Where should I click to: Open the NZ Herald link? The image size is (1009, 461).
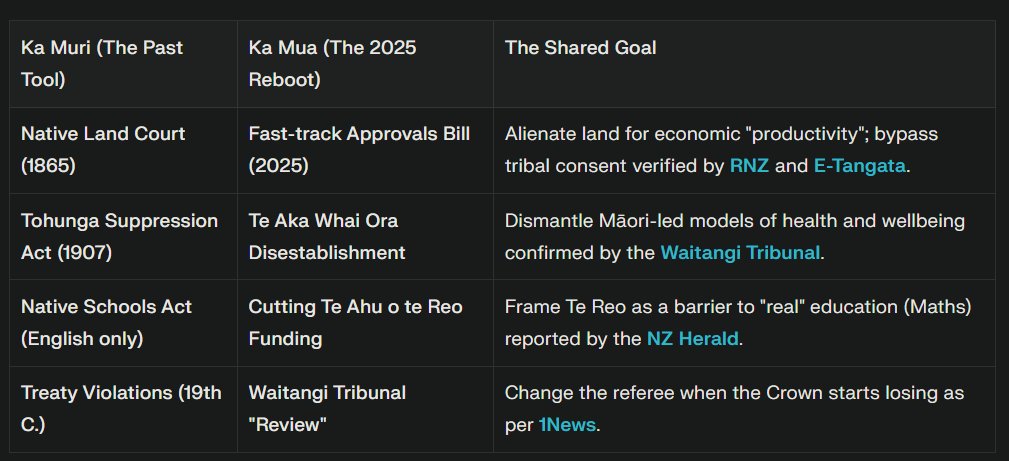pyautogui.click(x=692, y=339)
